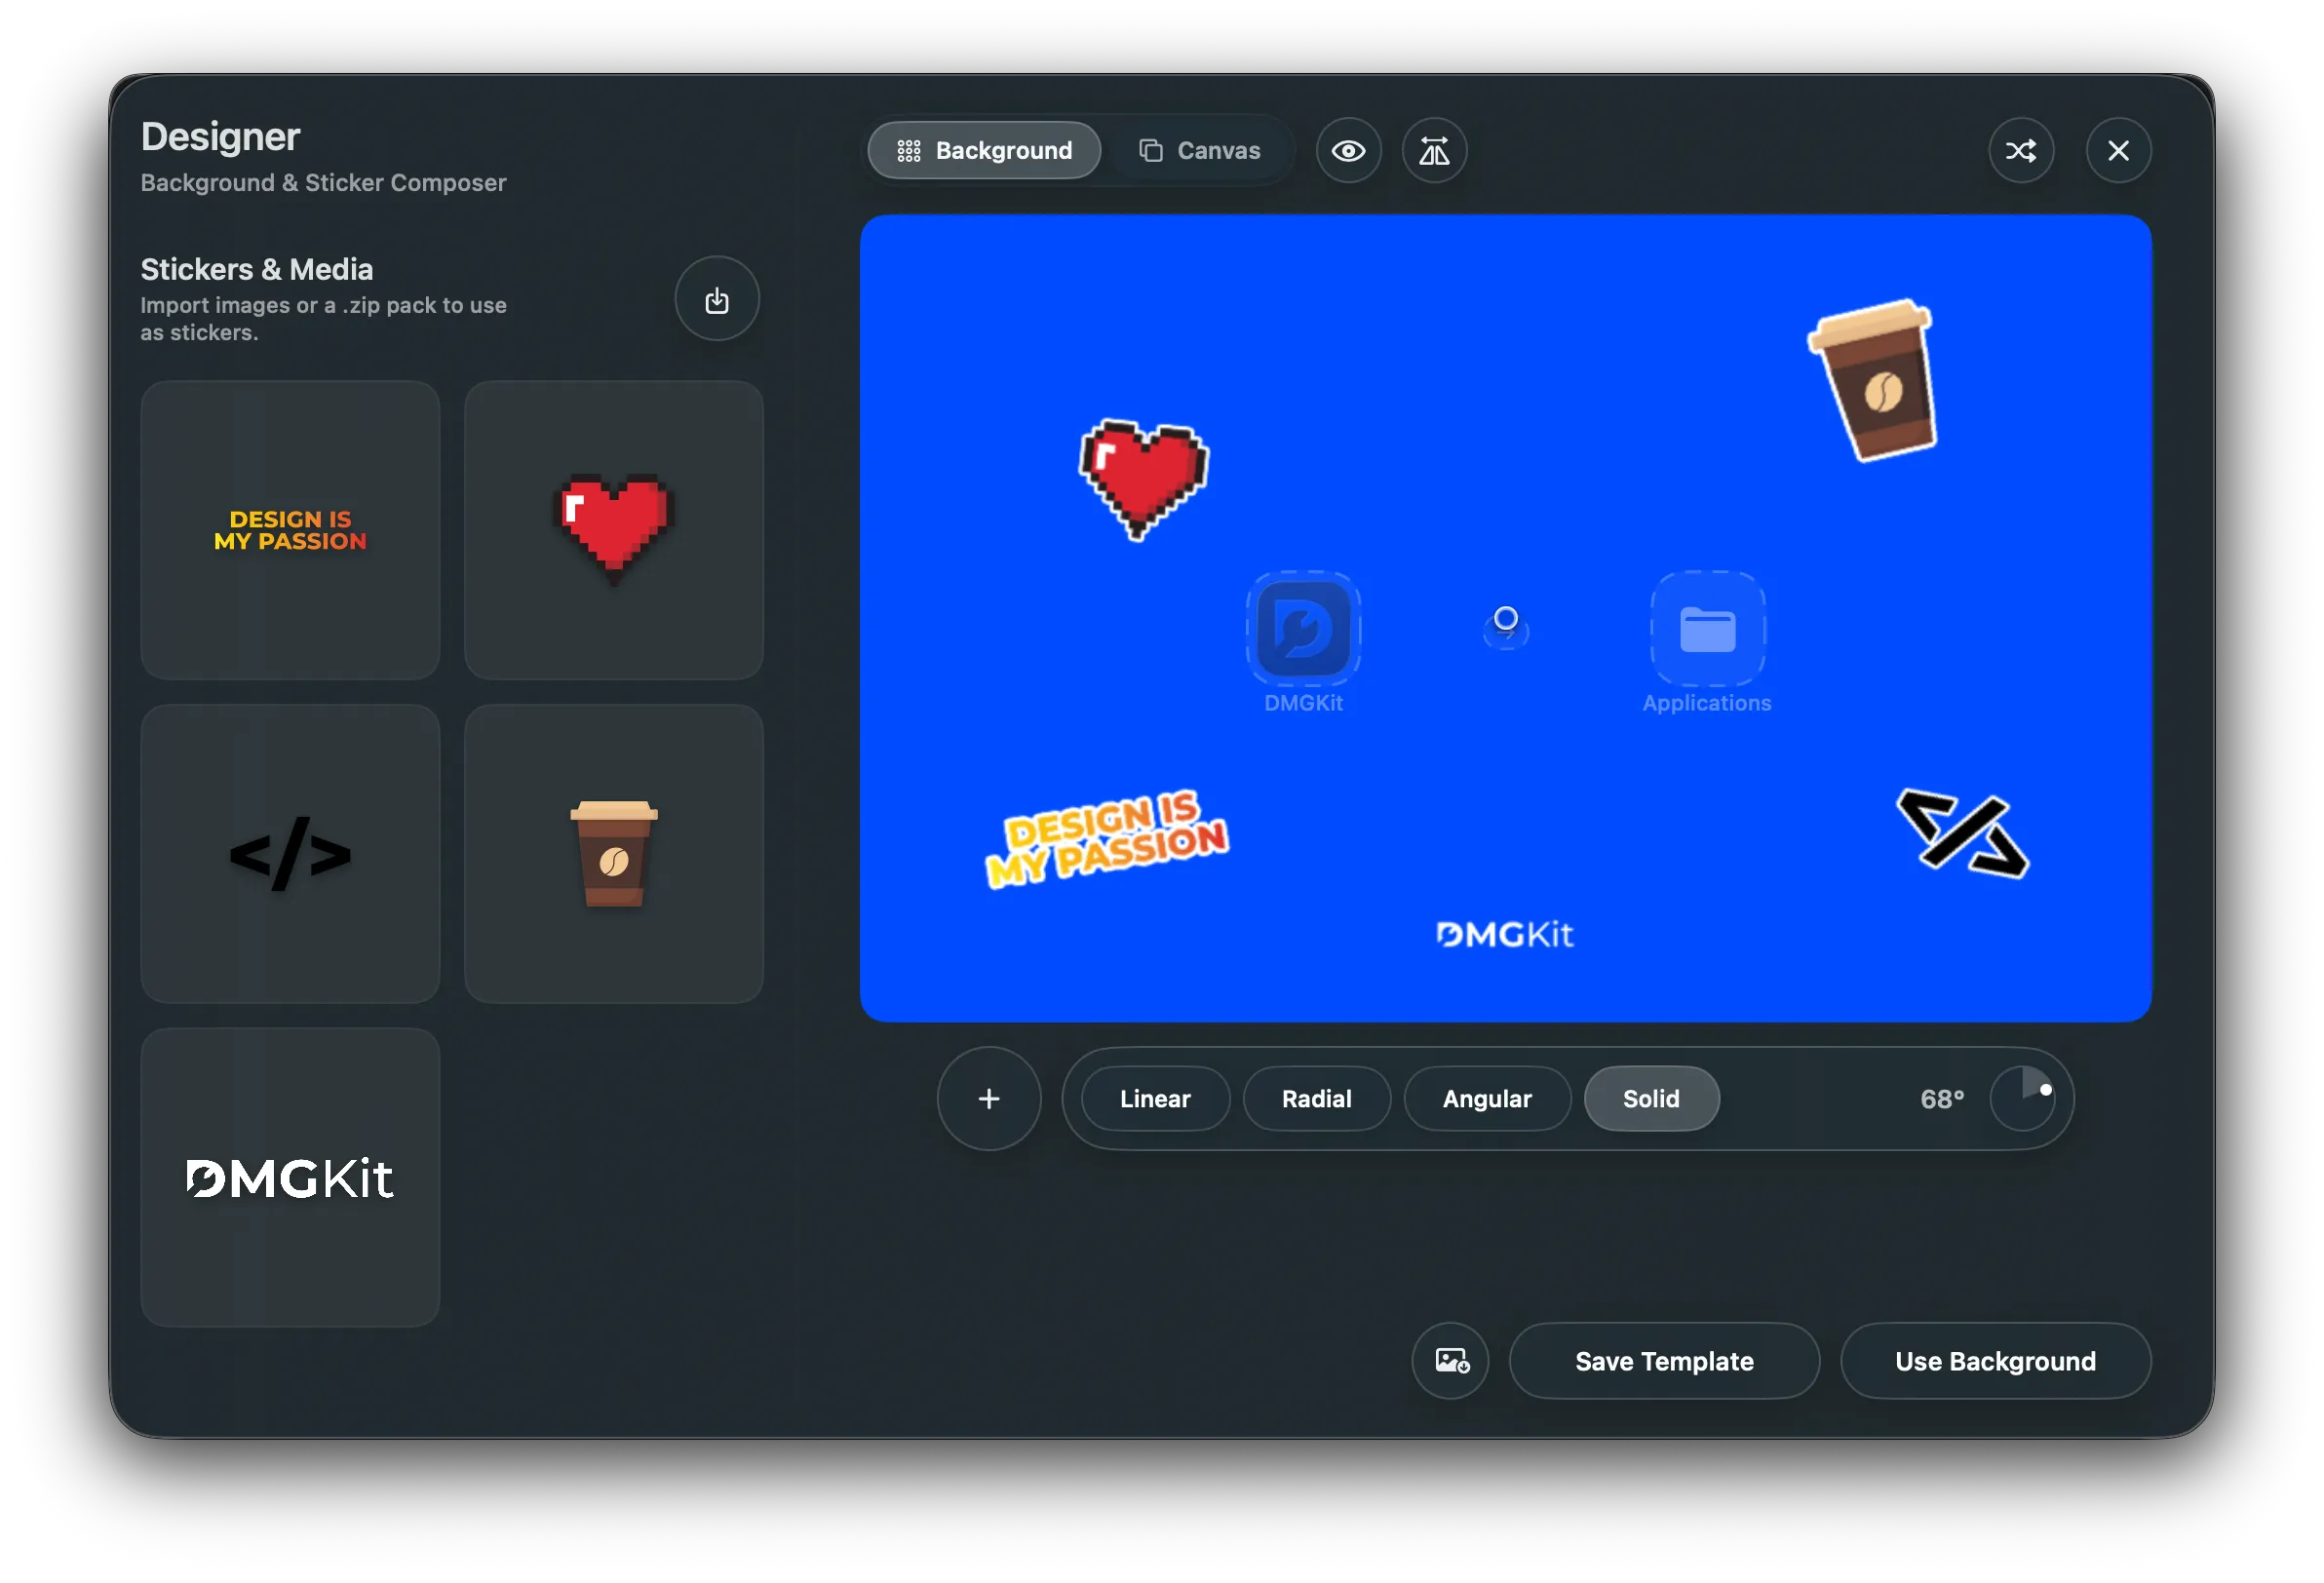Select Radial gradient type

click(x=1316, y=1099)
